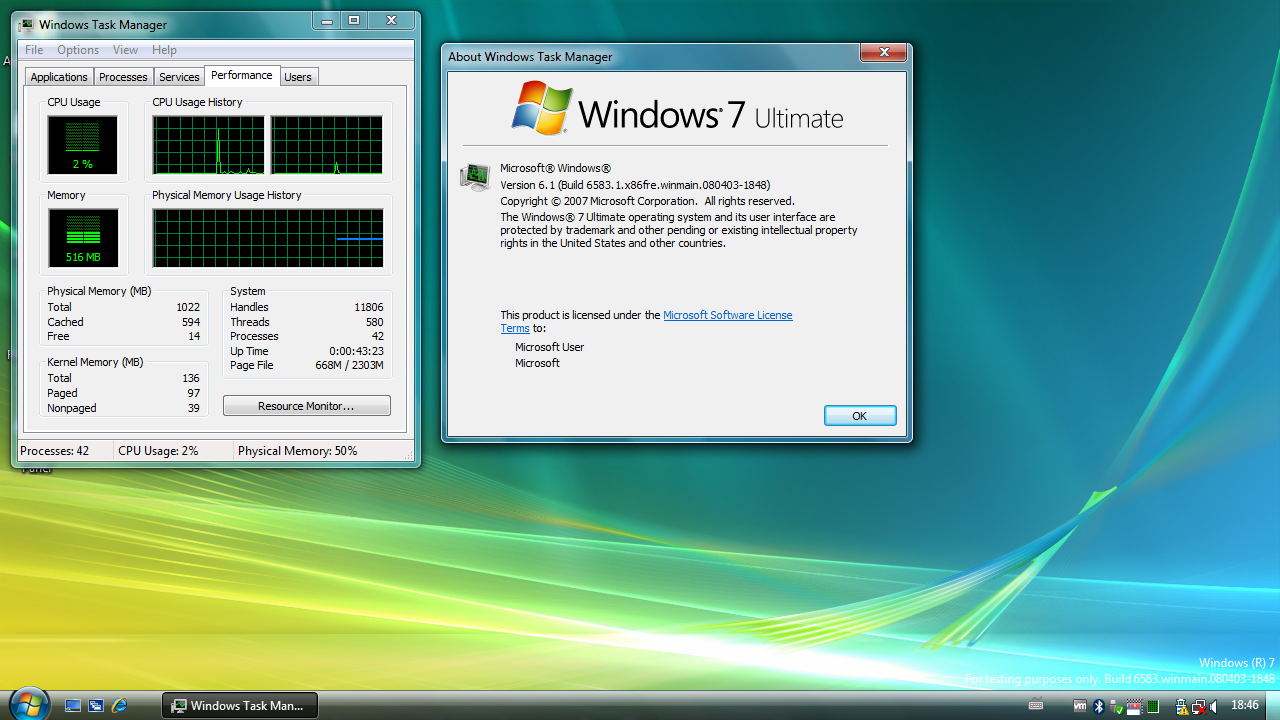Click the Show Desktop quick launch icon

coord(73,705)
